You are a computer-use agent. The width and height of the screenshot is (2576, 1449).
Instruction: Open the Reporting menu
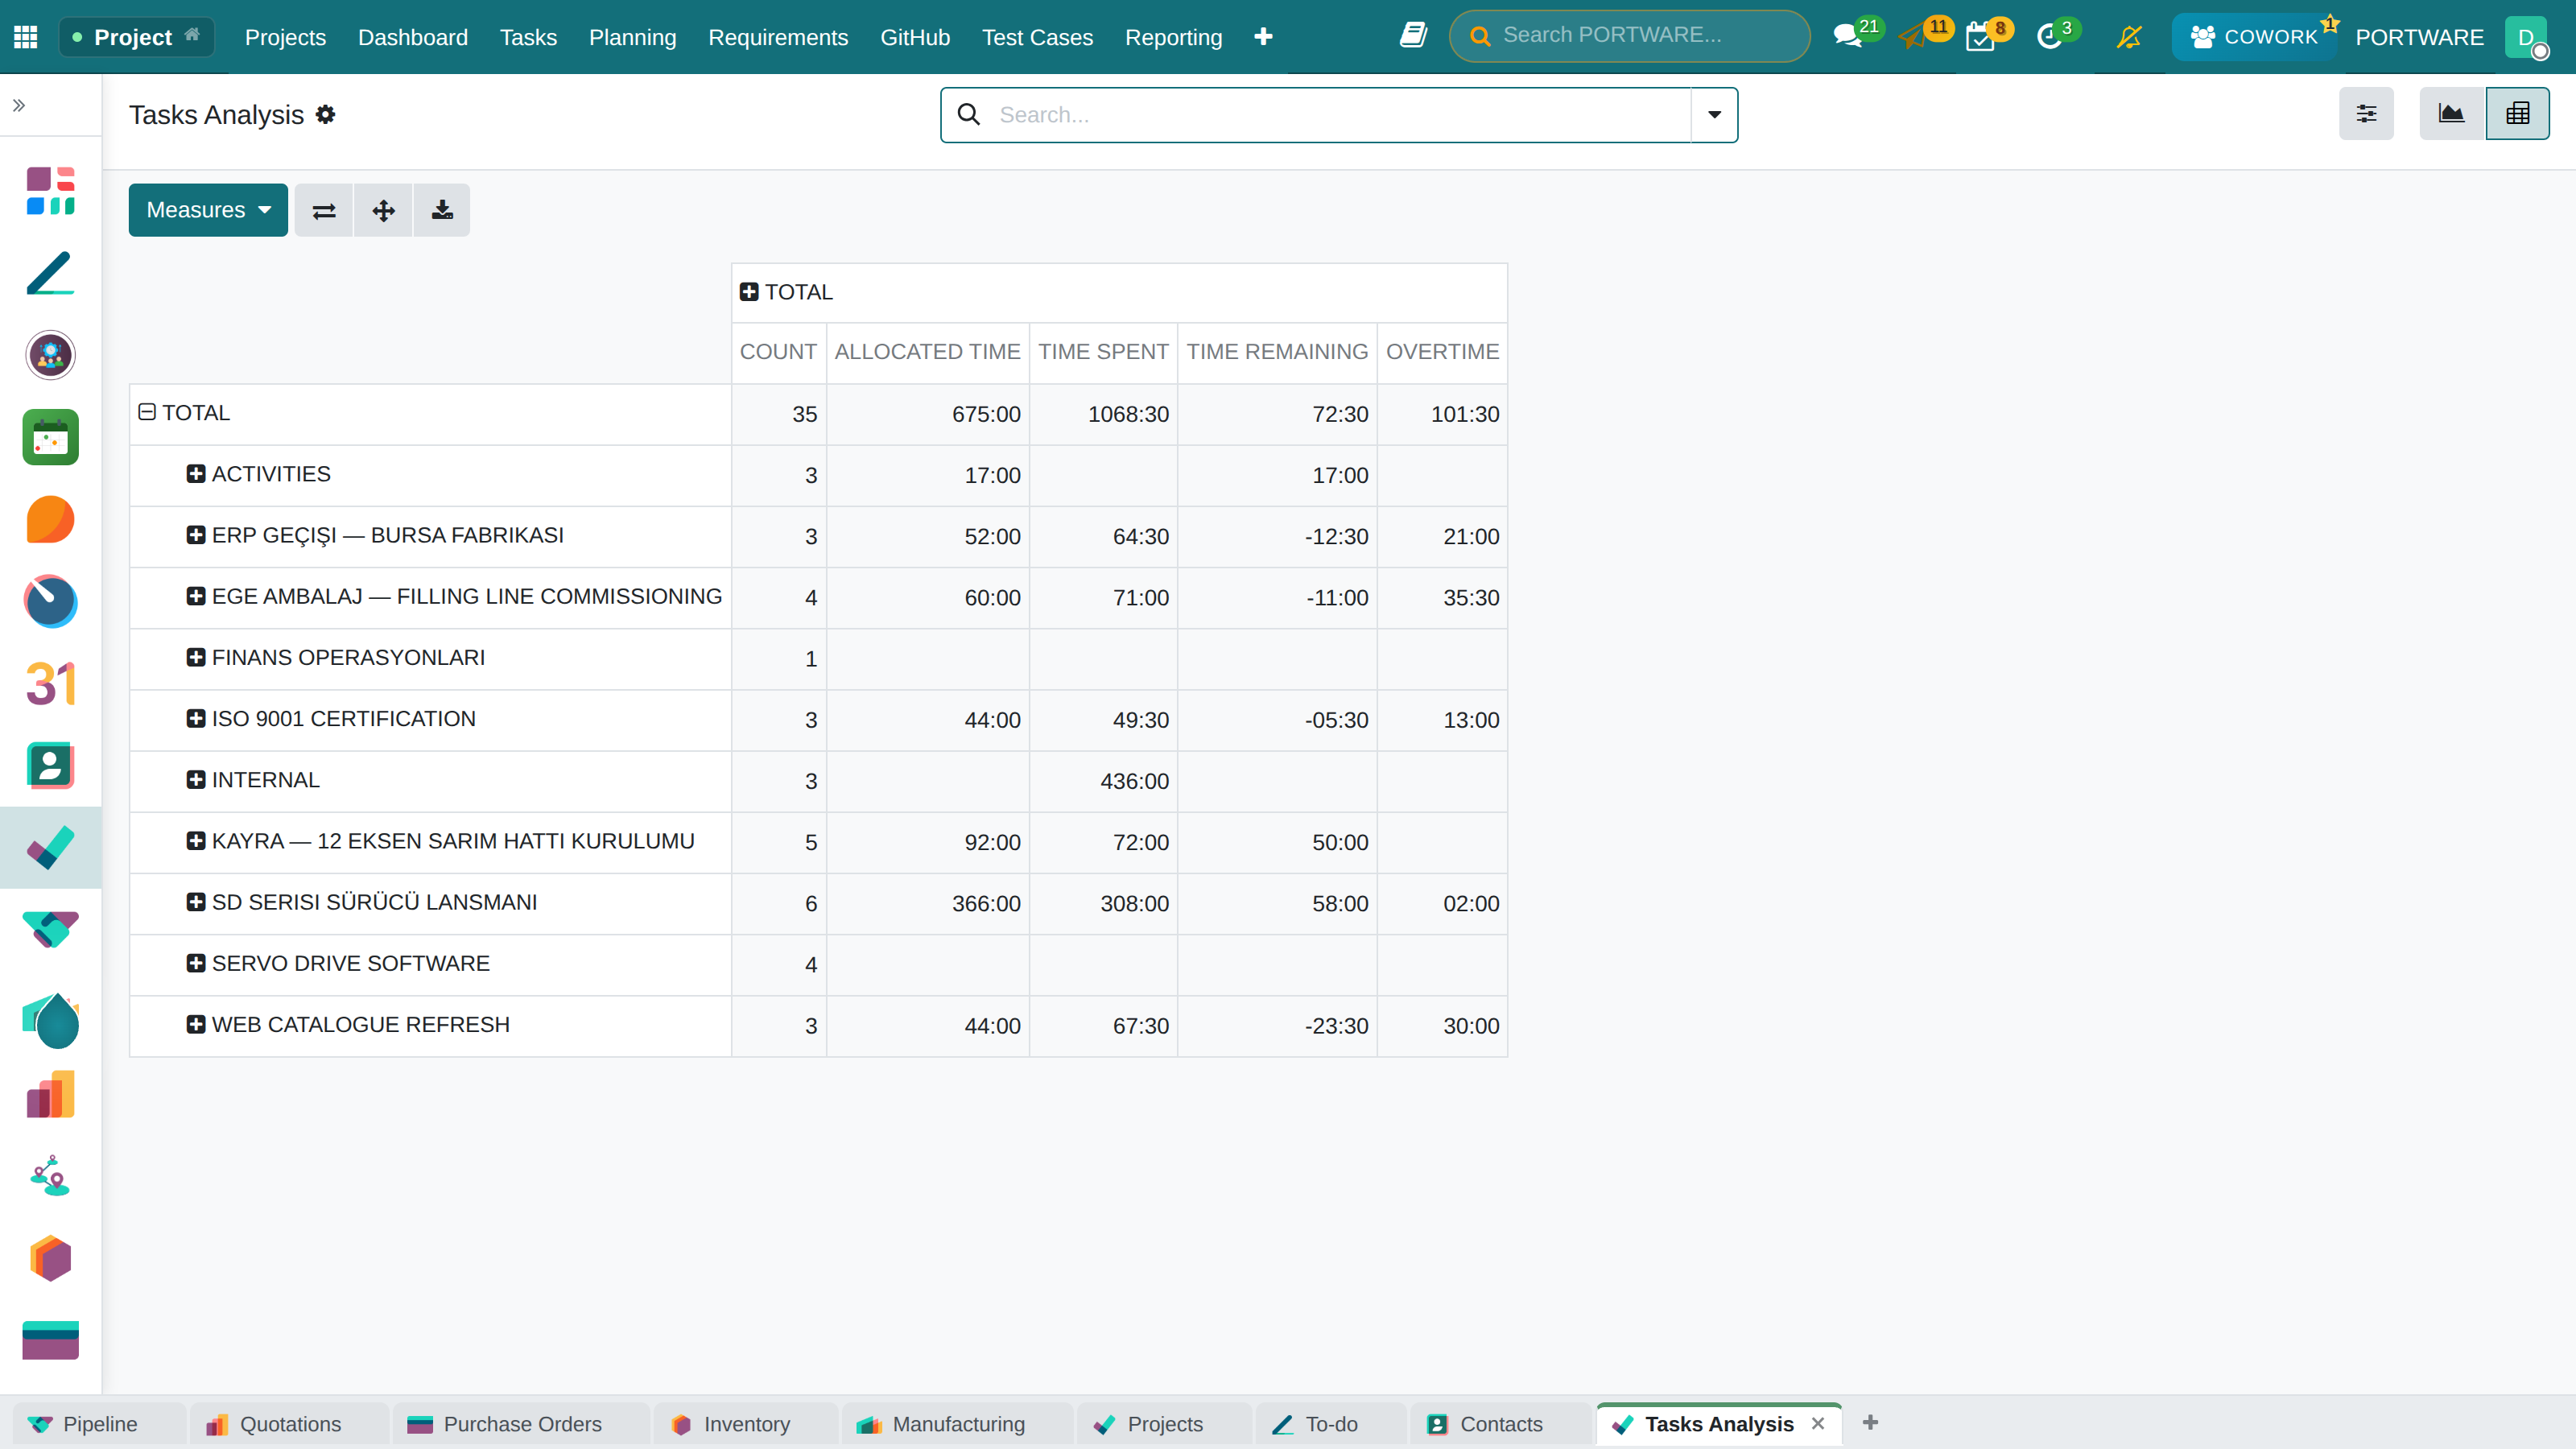pyautogui.click(x=1173, y=37)
